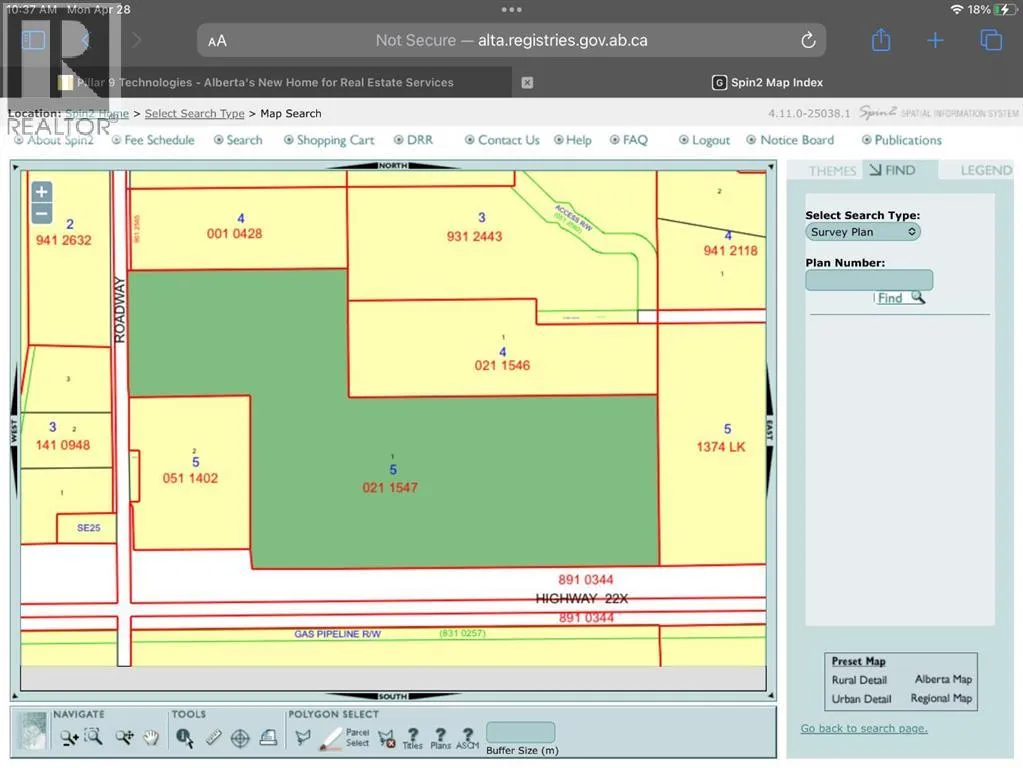Click the print map icon
Screen dimensions: 1023x768
pyautogui.click(x=268, y=738)
